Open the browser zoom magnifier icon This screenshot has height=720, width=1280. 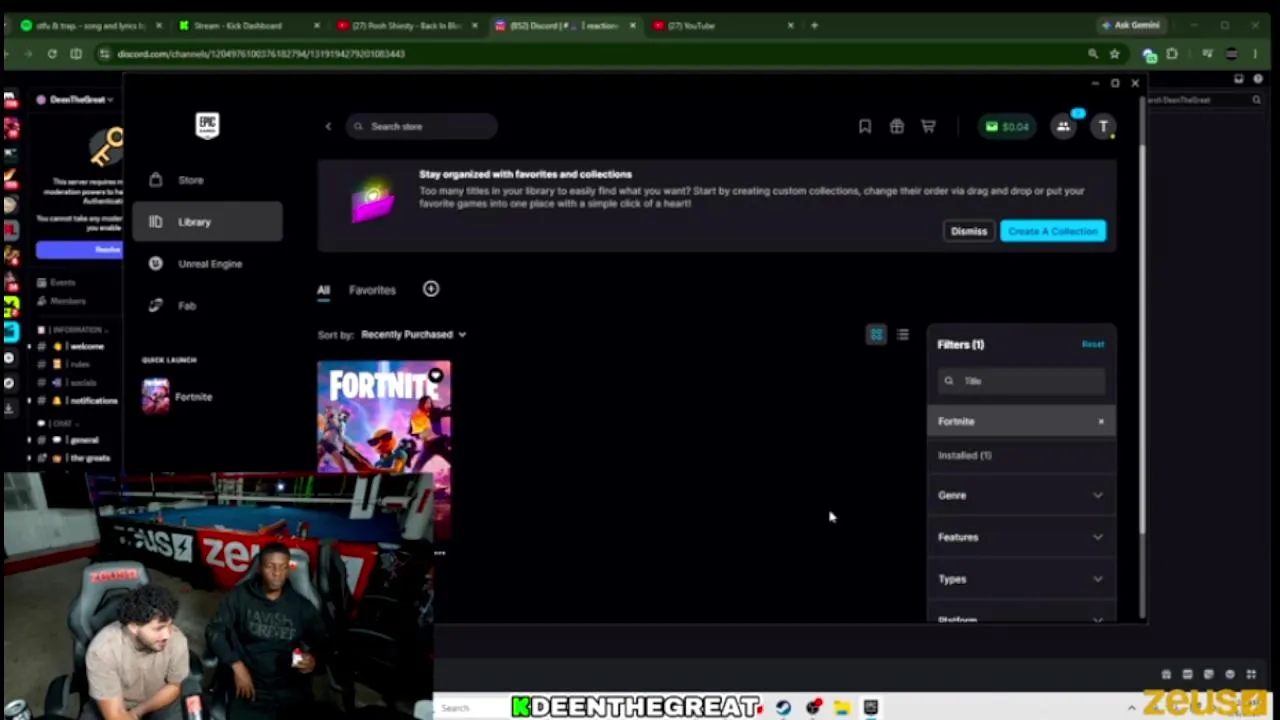(1093, 54)
